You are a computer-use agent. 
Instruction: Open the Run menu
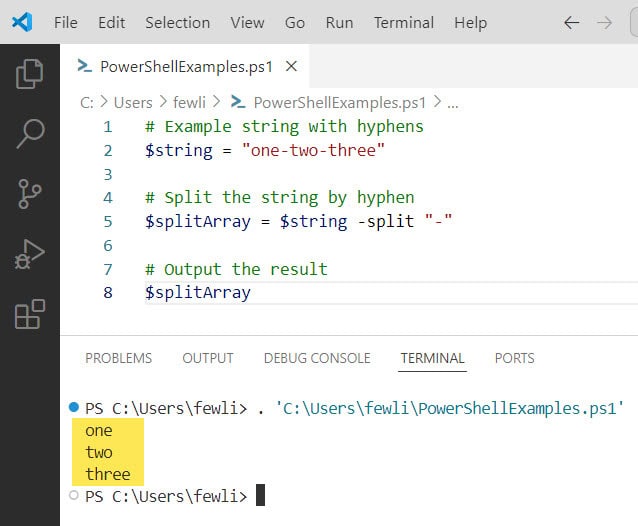point(339,23)
